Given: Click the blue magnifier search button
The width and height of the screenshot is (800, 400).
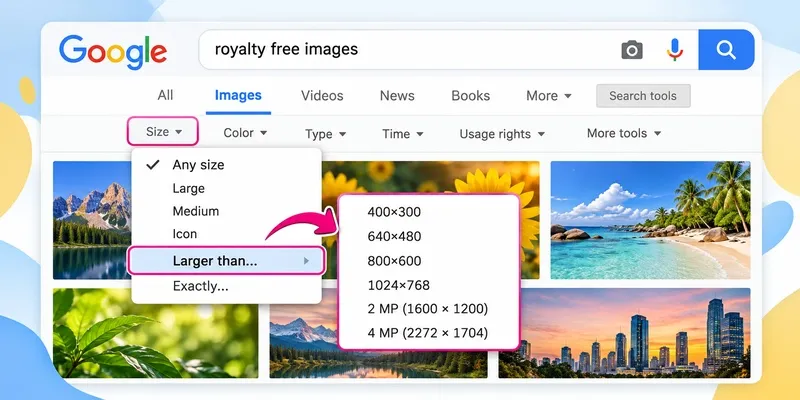Looking at the screenshot, I should (726, 49).
